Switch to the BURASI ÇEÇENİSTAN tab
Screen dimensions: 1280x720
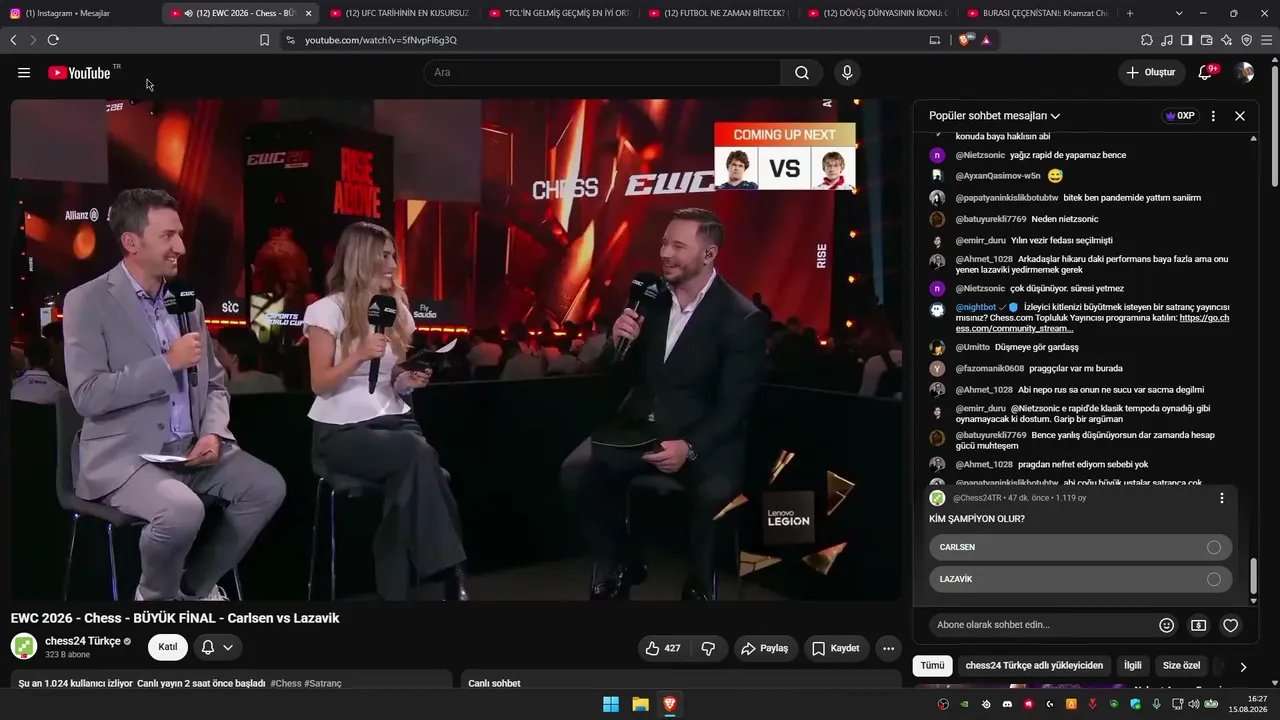click(1040, 13)
